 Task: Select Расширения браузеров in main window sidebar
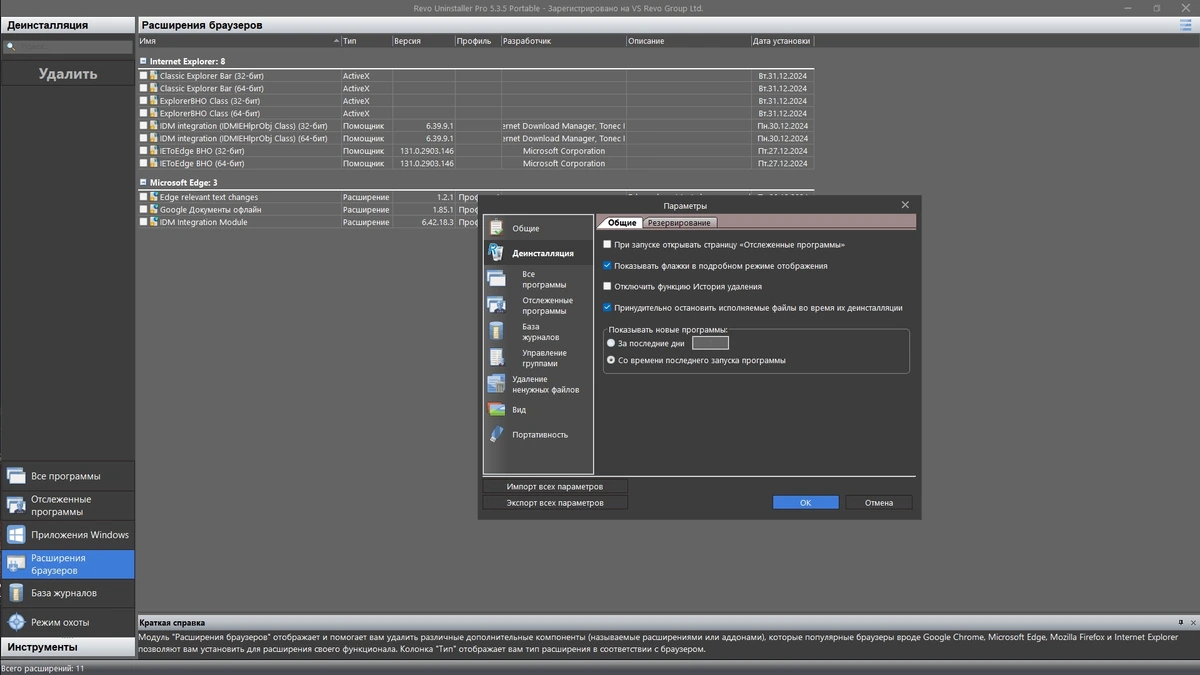[x=67, y=564]
